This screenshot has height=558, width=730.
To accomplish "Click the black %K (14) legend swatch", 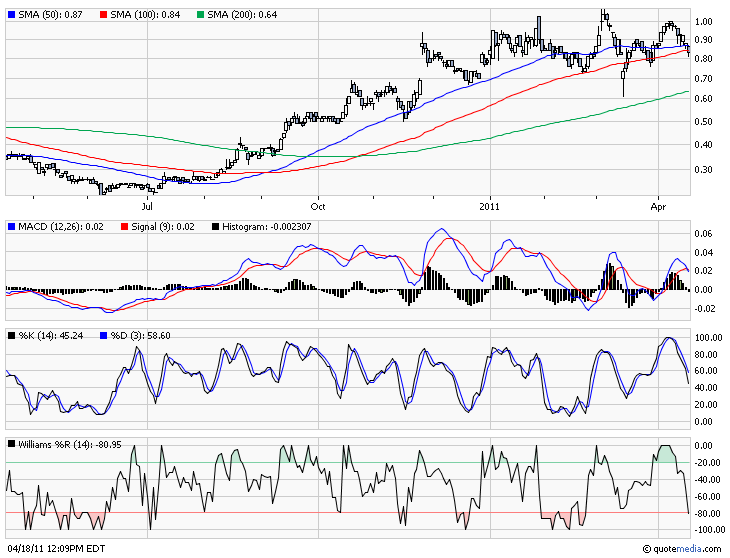I will (12, 336).
